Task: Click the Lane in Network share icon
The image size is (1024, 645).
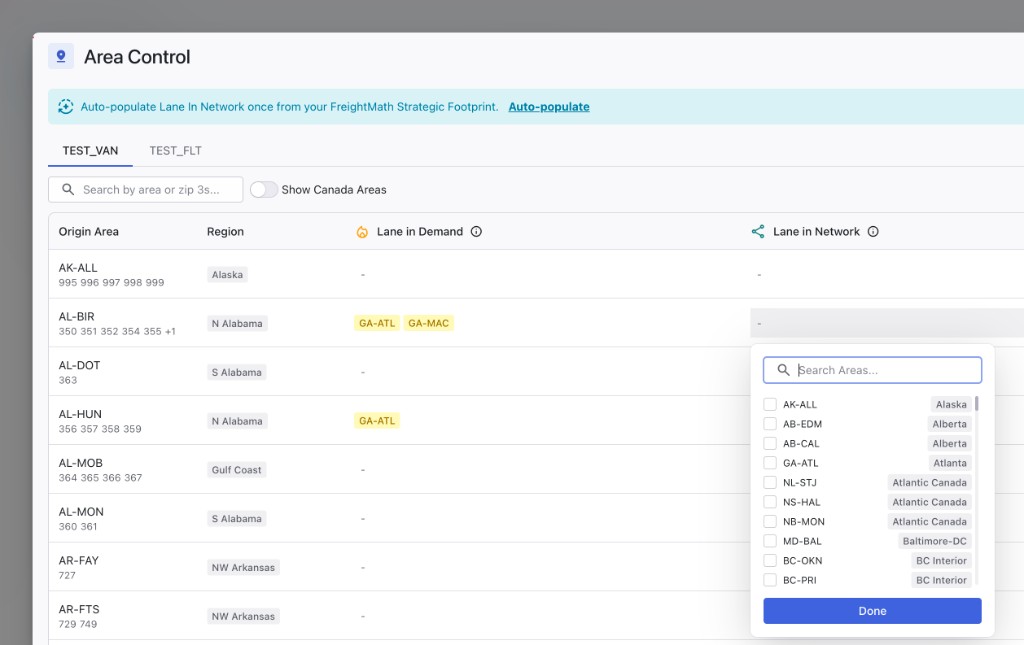Action: pyautogui.click(x=758, y=232)
